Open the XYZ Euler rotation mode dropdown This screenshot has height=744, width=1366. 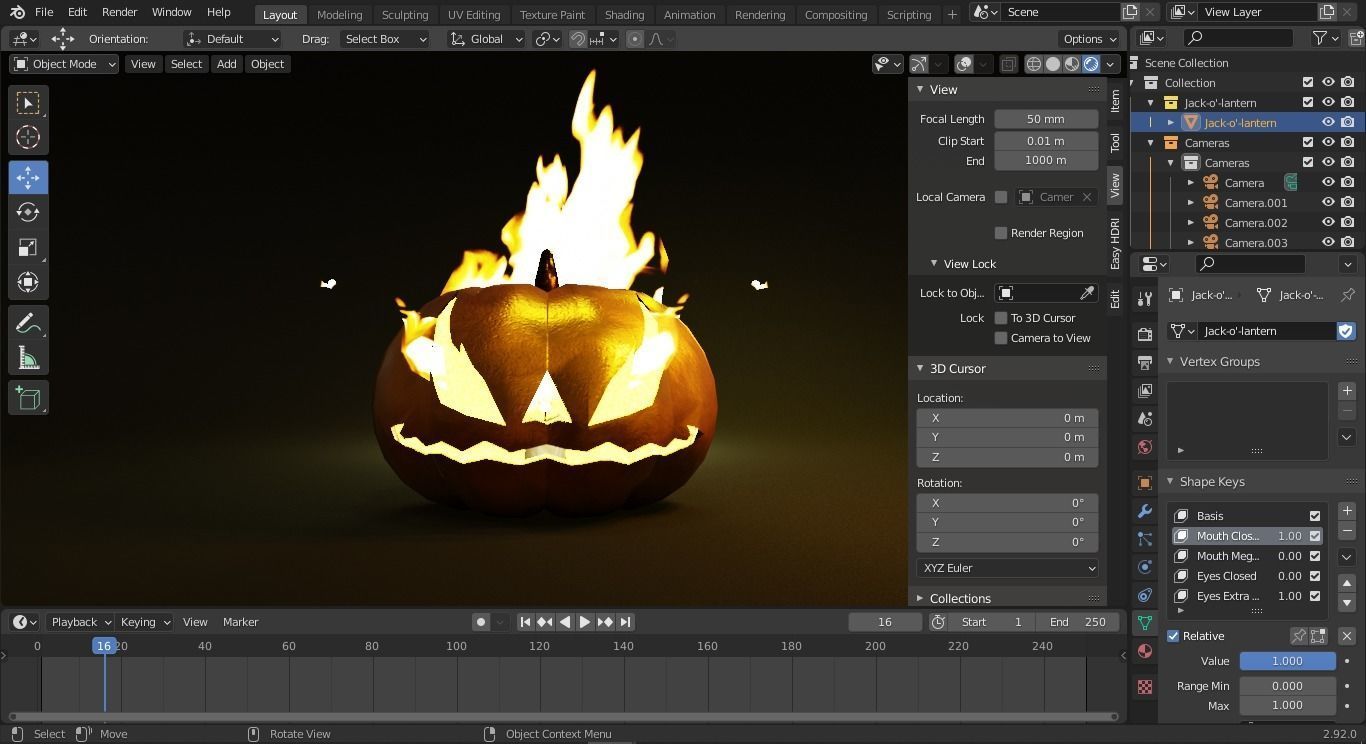[1007, 568]
